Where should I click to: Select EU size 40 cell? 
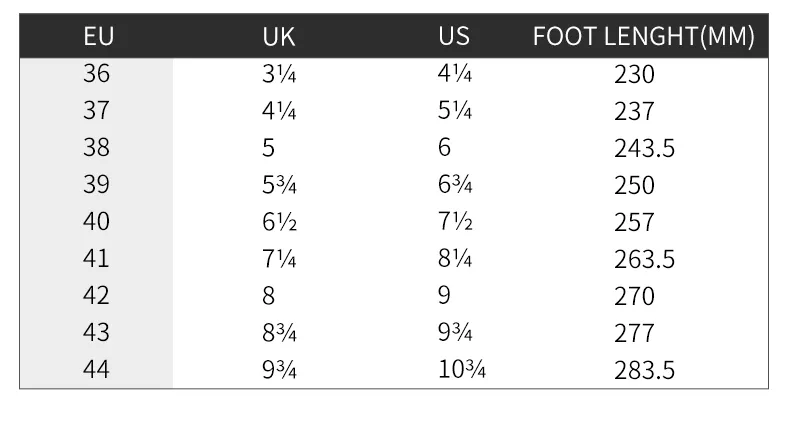[97, 222]
